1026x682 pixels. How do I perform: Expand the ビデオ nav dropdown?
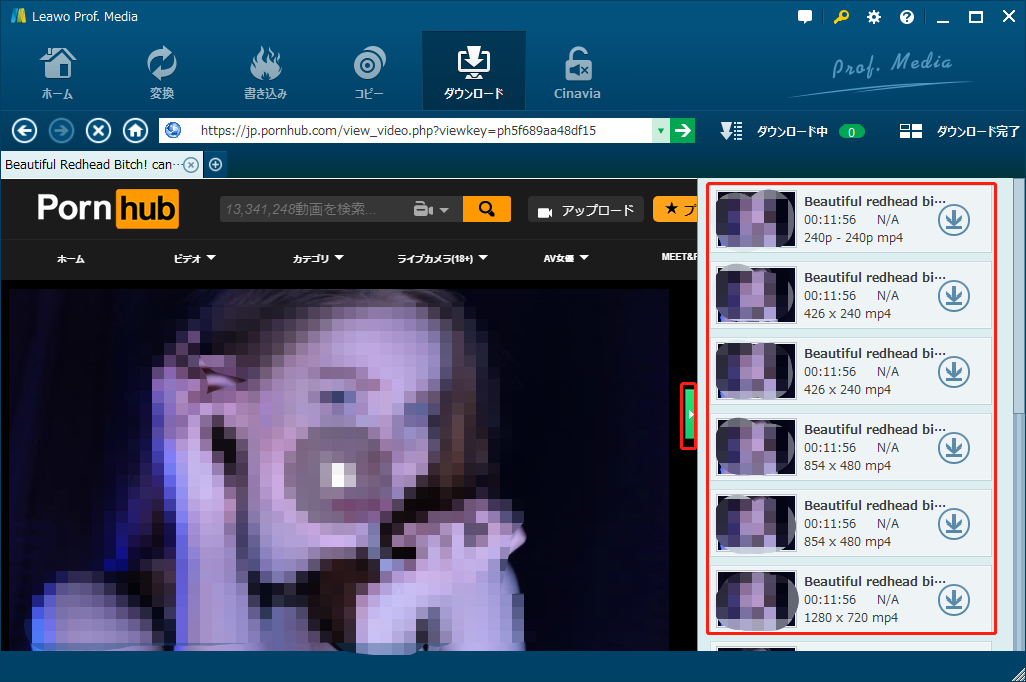(194, 259)
